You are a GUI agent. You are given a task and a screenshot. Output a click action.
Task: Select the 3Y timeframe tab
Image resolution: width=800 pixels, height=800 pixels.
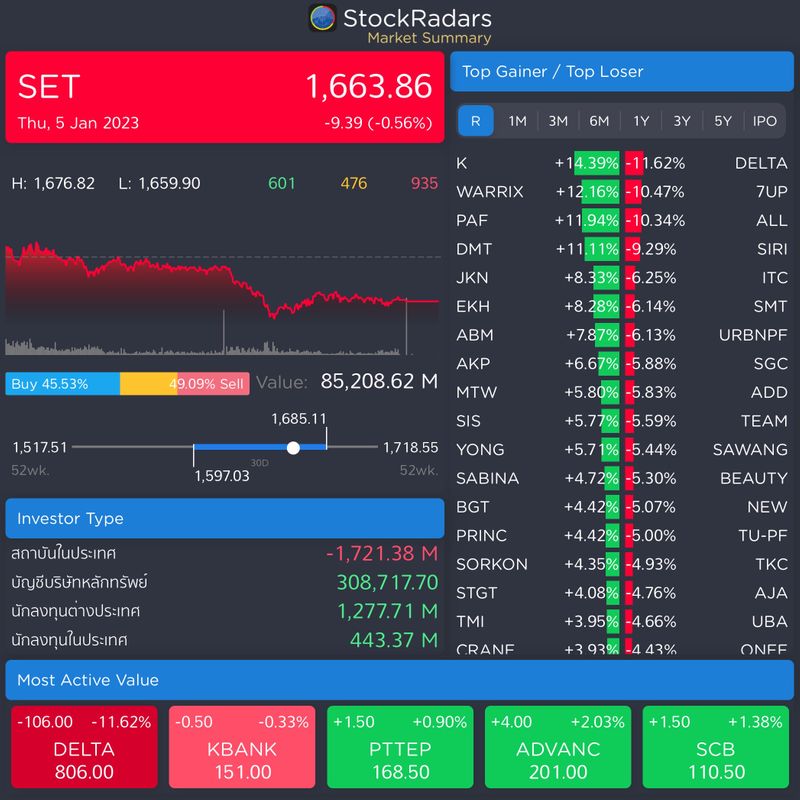[681, 120]
